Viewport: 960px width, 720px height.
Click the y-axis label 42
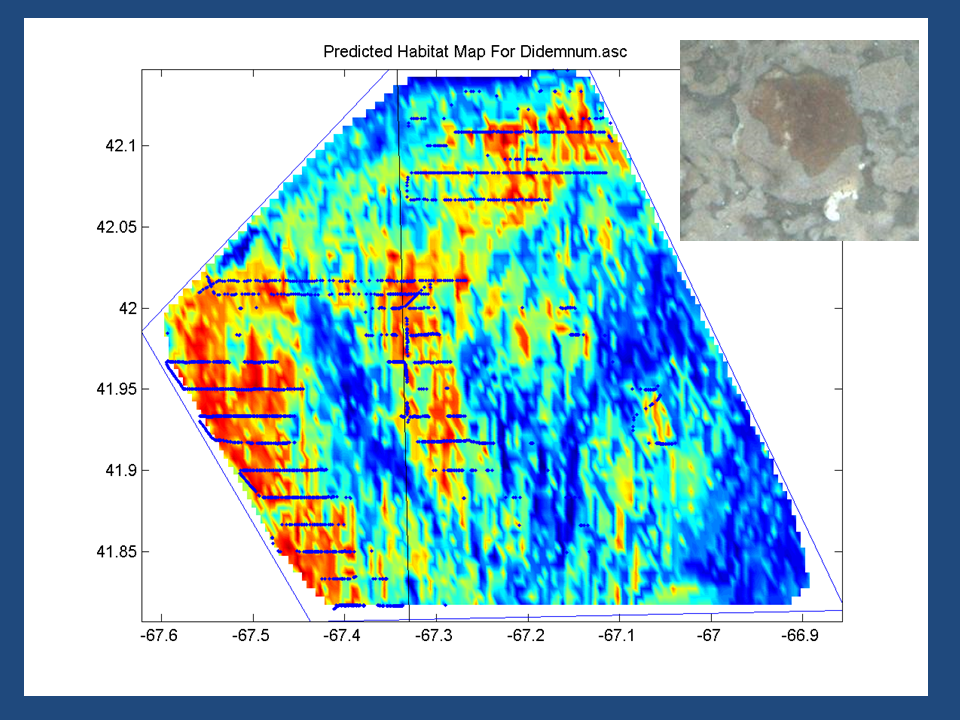point(127,309)
